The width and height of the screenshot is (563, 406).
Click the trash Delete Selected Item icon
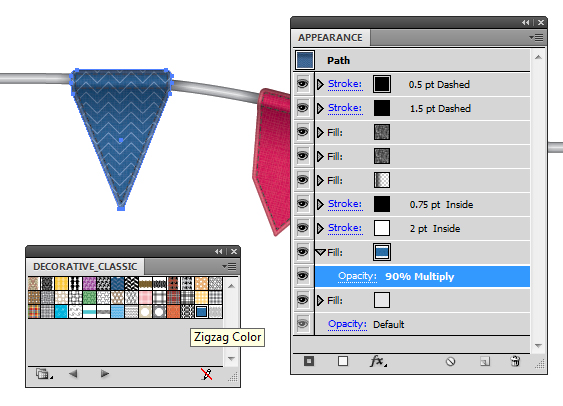point(515,361)
